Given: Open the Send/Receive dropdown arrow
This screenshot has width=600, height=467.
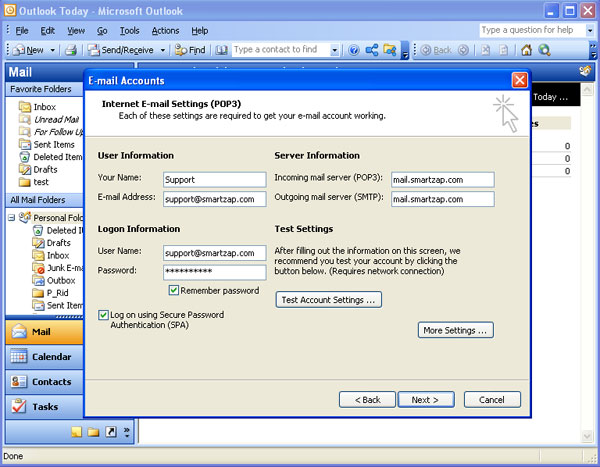Looking at the screenshot, I should 163,50.
